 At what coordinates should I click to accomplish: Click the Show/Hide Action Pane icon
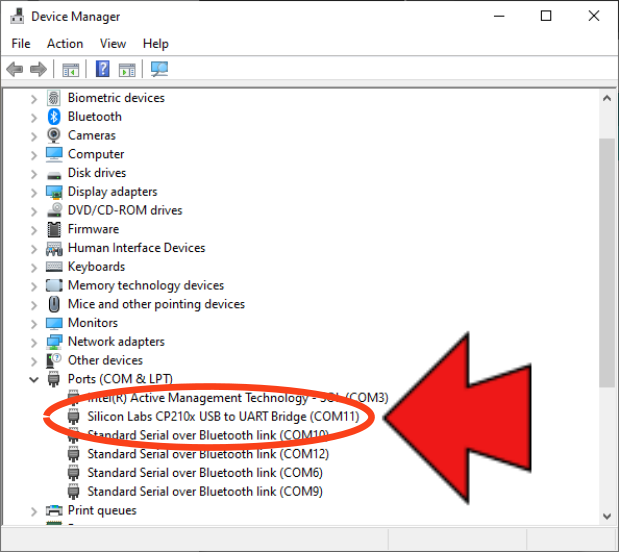(x=127, y=69)
